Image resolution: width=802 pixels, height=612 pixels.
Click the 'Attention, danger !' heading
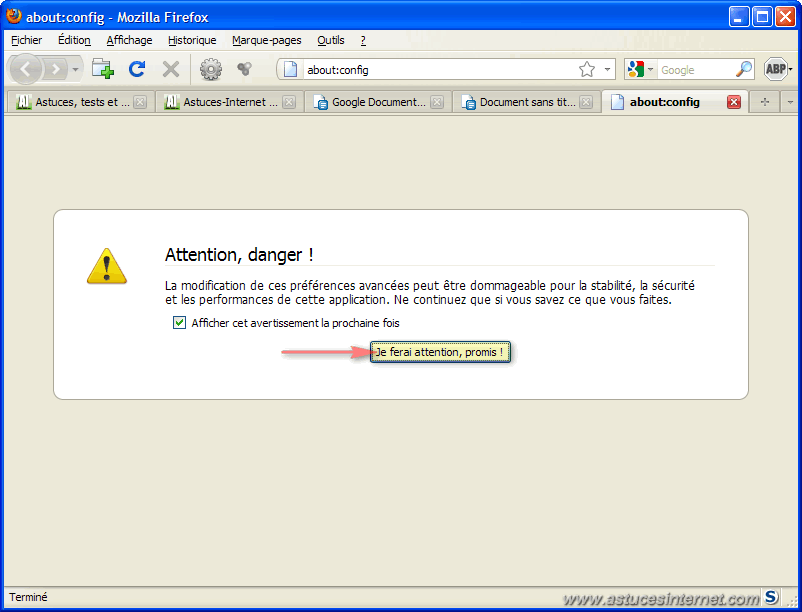coord(239,255)
